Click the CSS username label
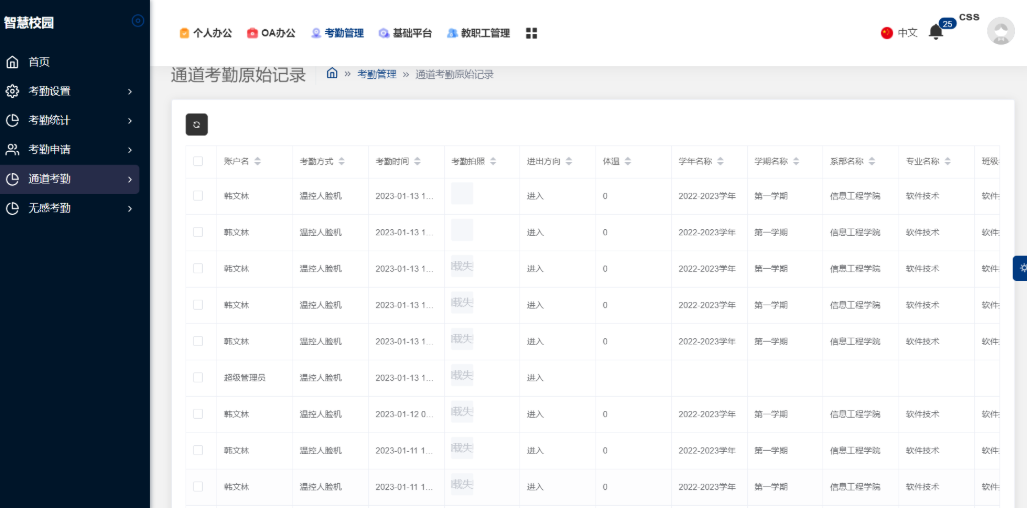Image resolution: width=1027 pixels, height=508 pixels. pyautogui.click(x=969, y=17)
